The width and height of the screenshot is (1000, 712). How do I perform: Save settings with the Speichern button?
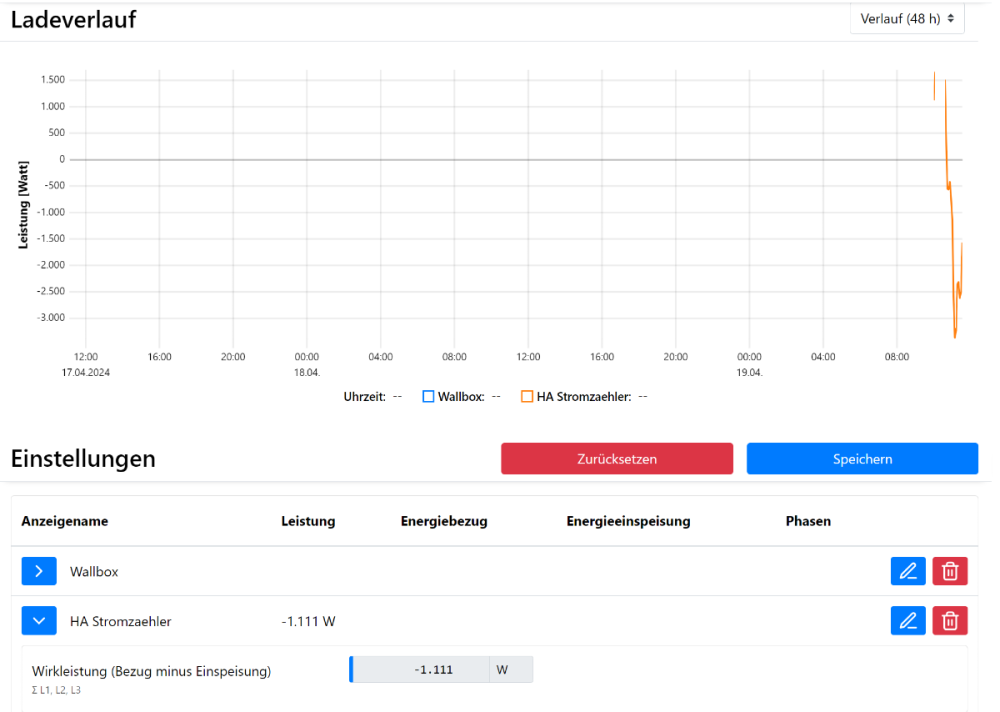coord(862,459)
